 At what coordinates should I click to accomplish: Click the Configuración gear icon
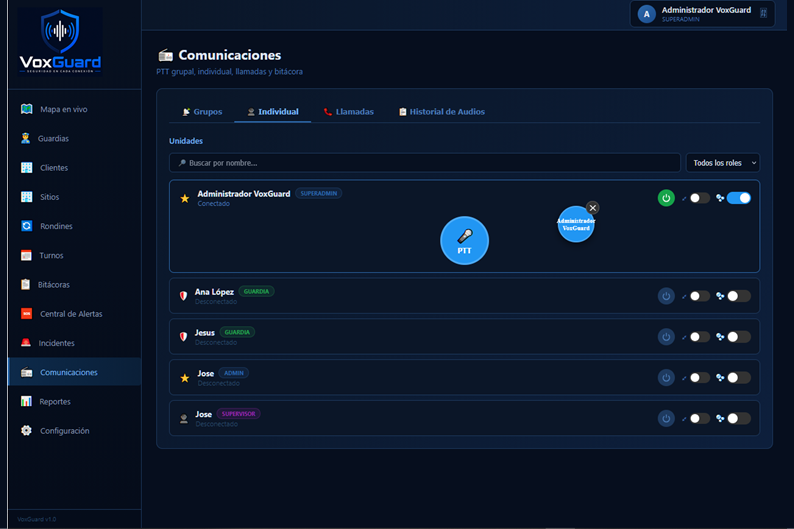coord(26,431)
